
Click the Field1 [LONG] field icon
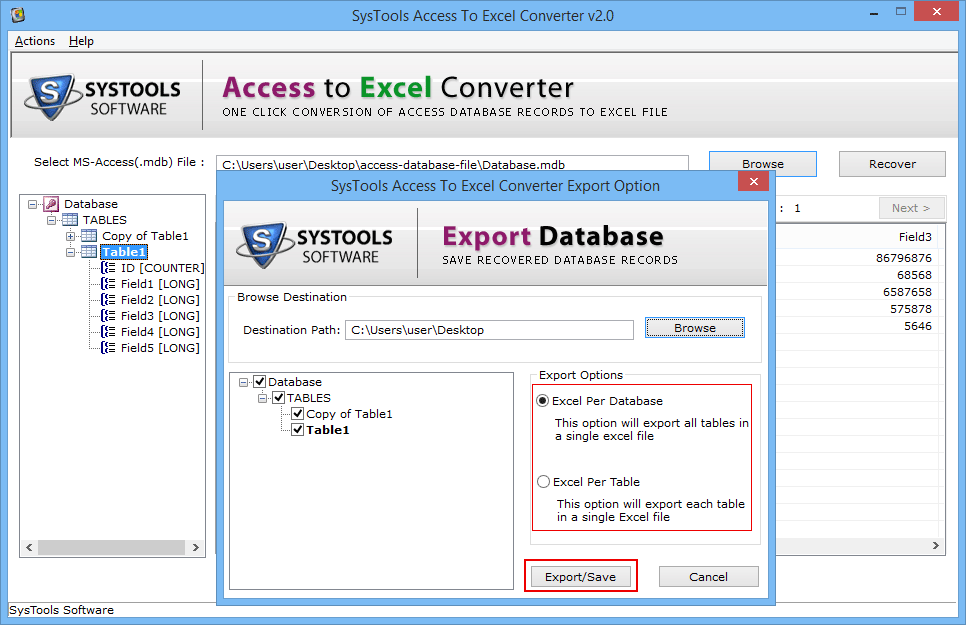point(108,284)
